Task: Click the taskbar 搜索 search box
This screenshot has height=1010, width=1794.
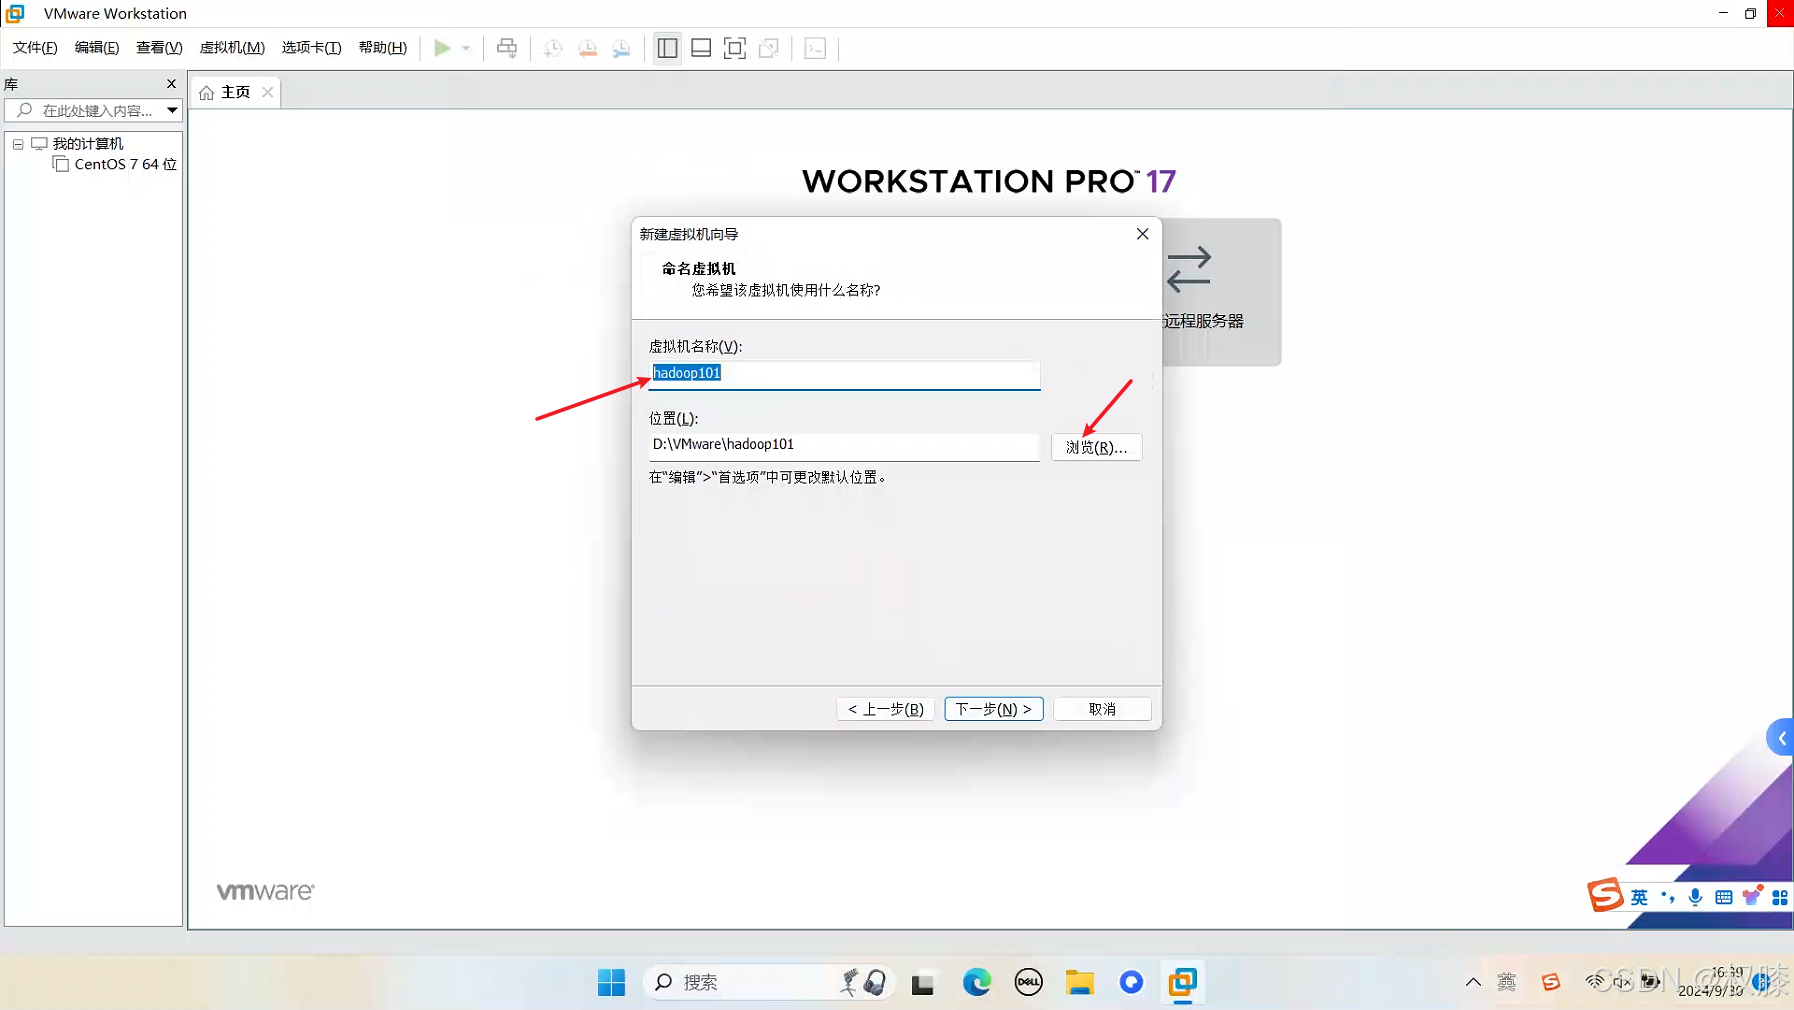Action: coord(767,983)
